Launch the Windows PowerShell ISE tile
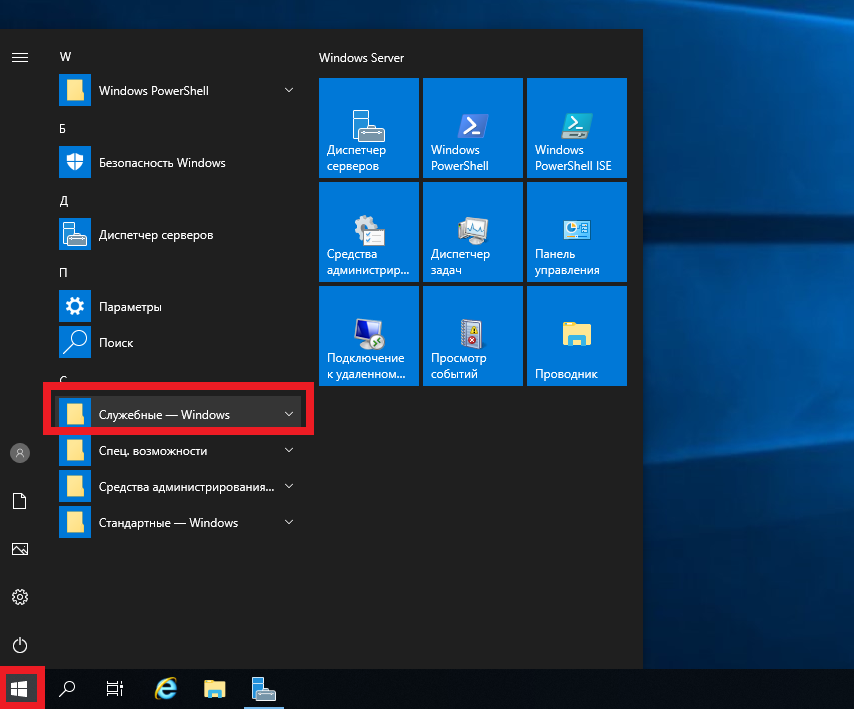854x709 pixels. tap(577, 128)
